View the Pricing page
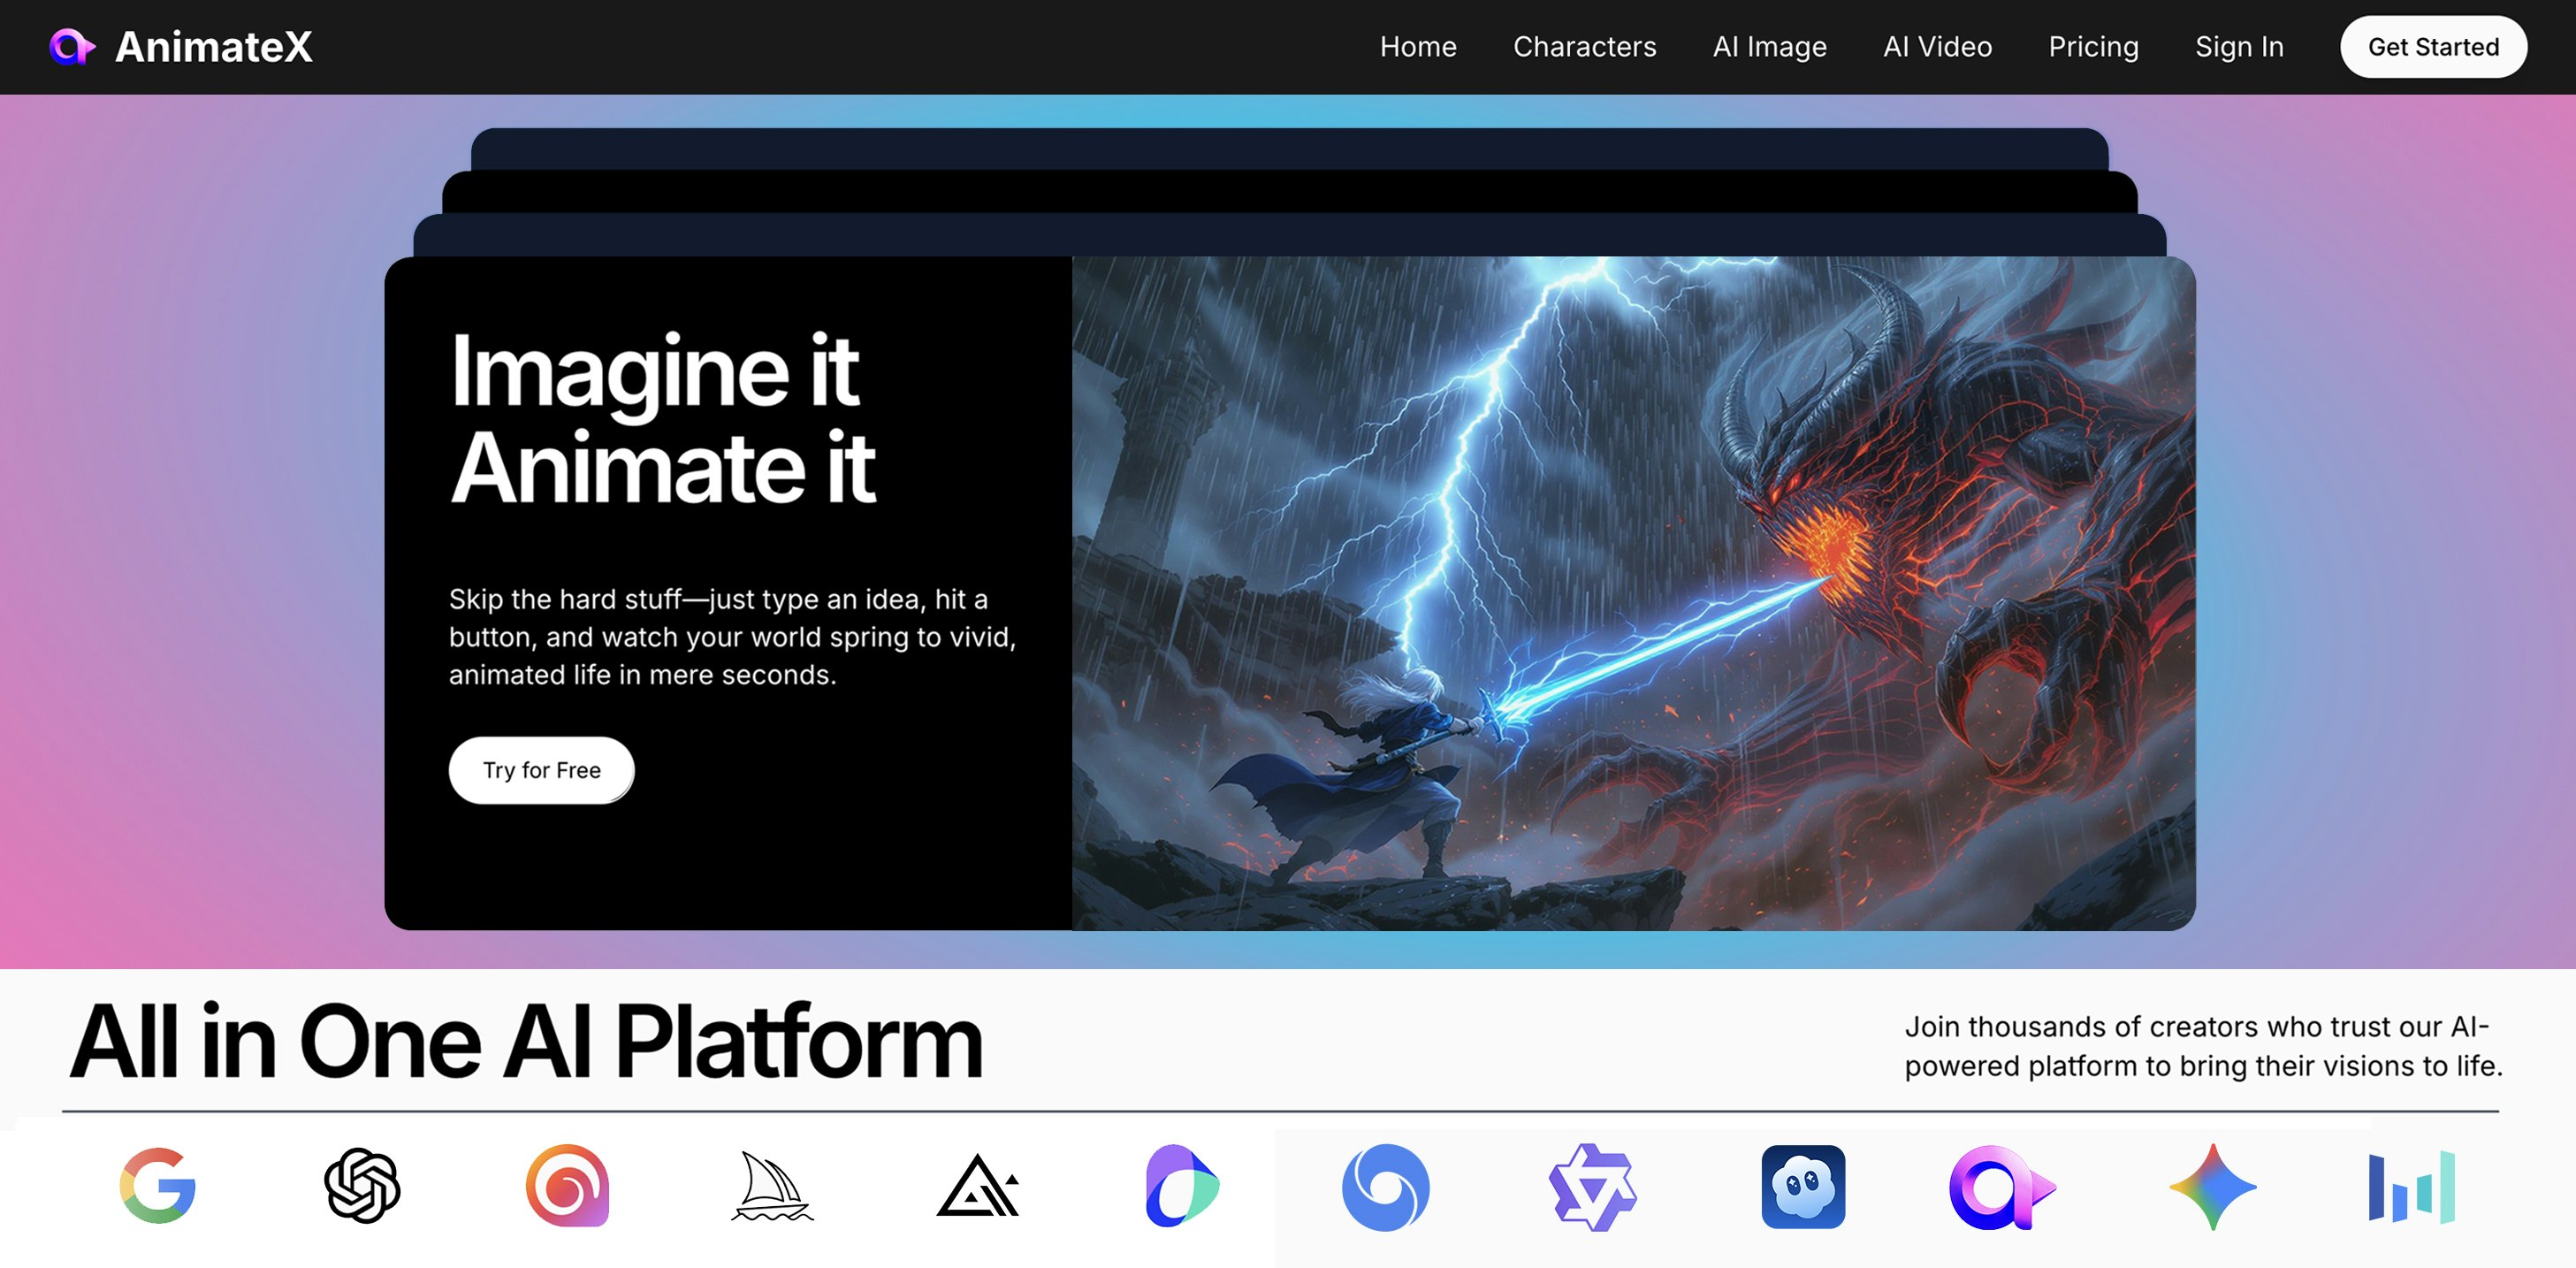 (x=2093, y=47)
